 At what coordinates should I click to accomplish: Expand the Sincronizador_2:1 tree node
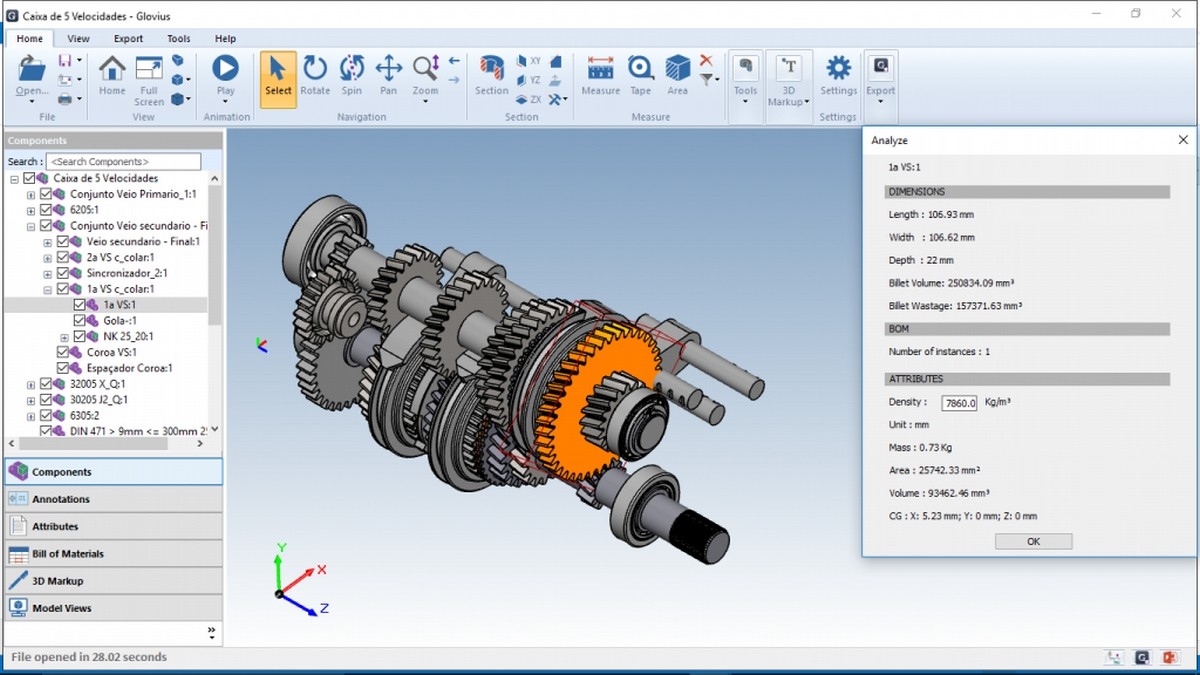point(47,273)
